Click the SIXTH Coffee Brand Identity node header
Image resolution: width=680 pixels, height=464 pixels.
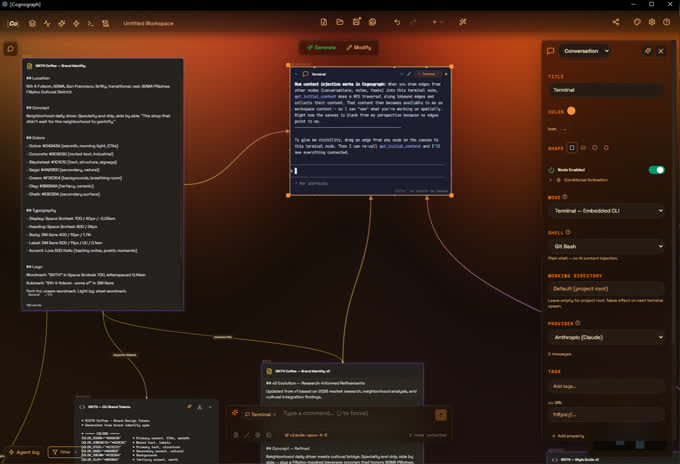coord(103,66)
